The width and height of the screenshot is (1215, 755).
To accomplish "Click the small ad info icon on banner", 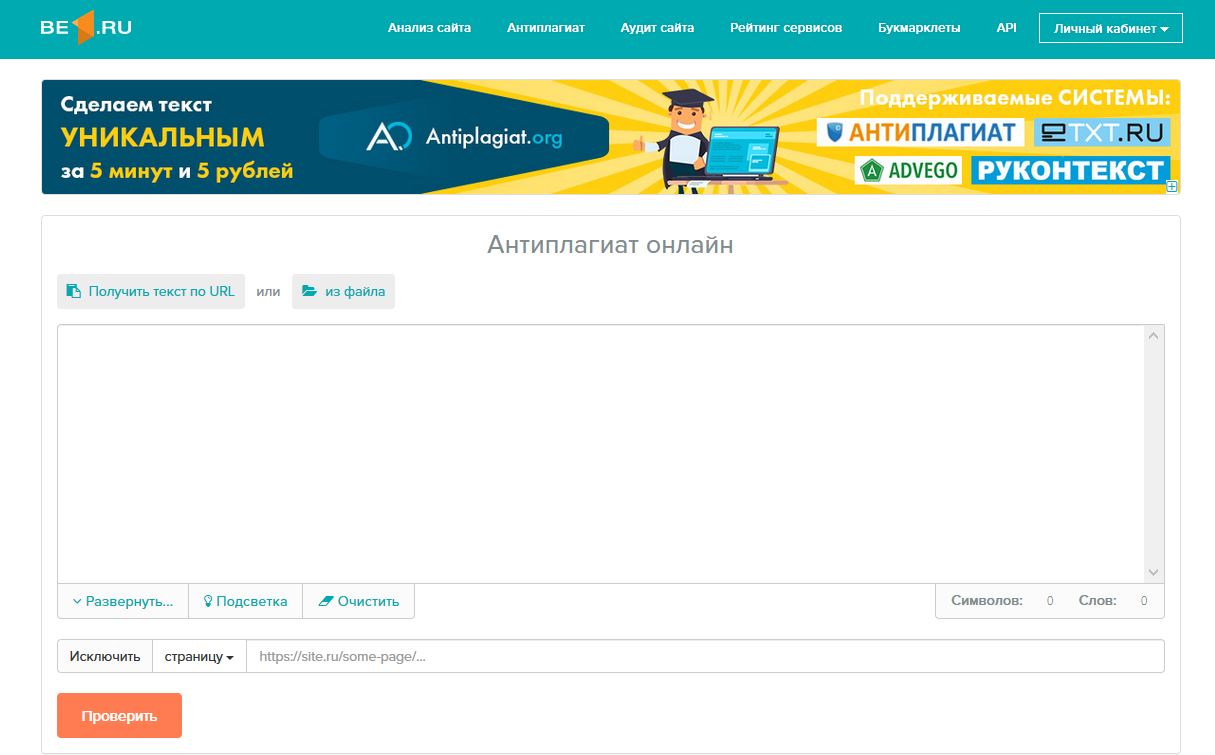I will coord(1172,186).
